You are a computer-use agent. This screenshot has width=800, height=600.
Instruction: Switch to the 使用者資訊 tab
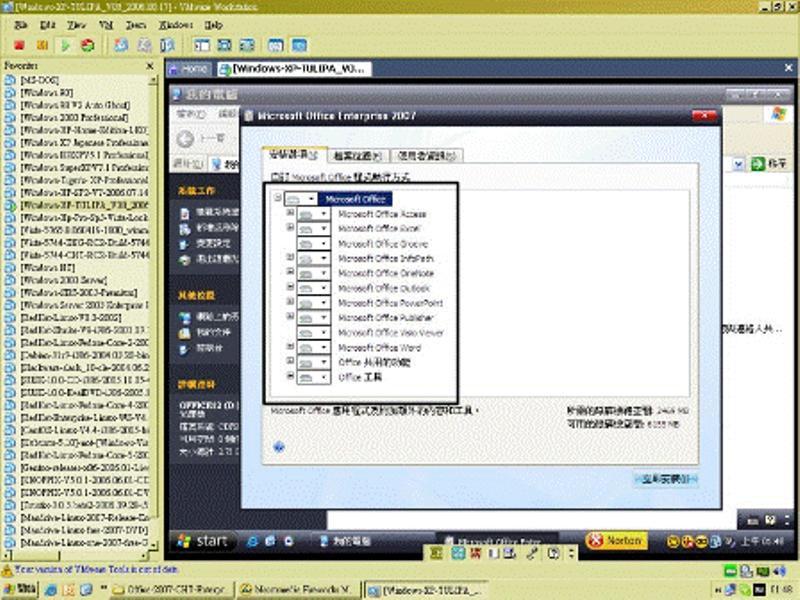(426, 156)
